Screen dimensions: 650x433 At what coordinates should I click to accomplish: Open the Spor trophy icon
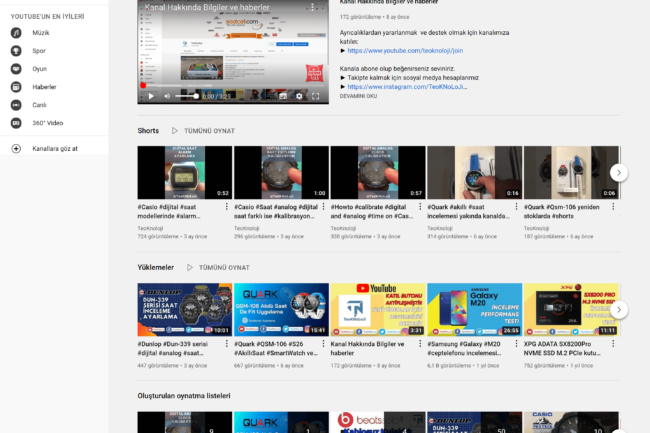(x=16, y=51)
